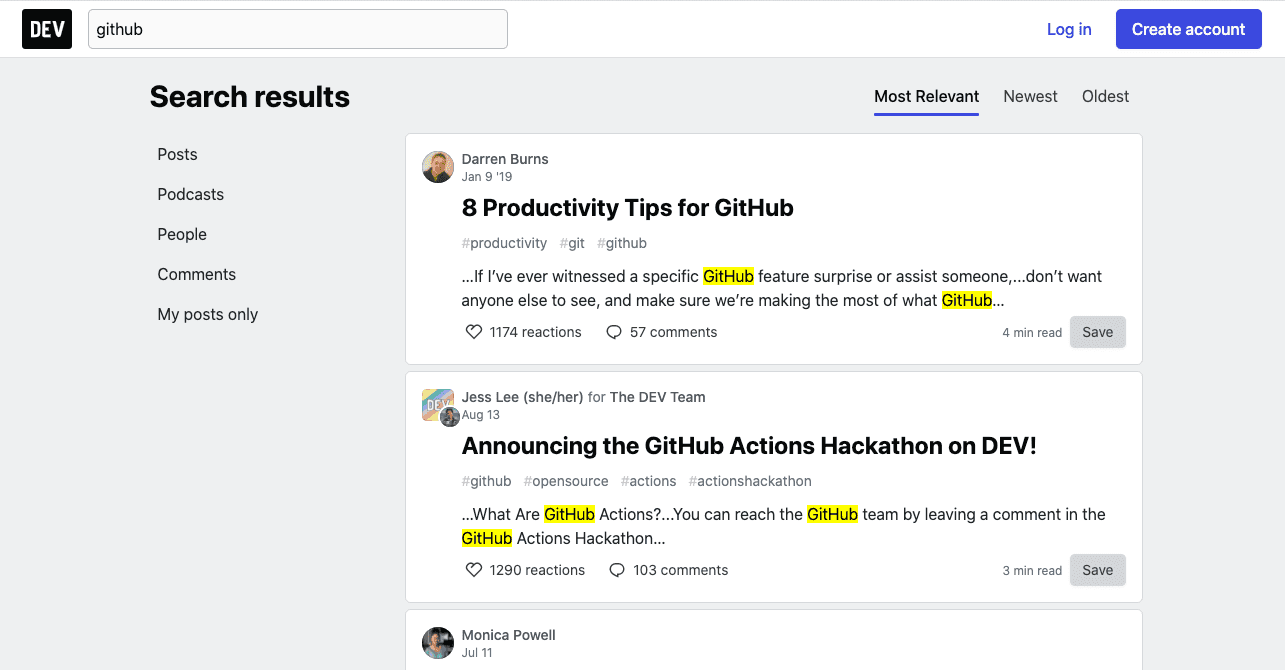Click comment bubble icon with 103 comments
Viewport: 1285px width, 670px height.
coord(617,570)
